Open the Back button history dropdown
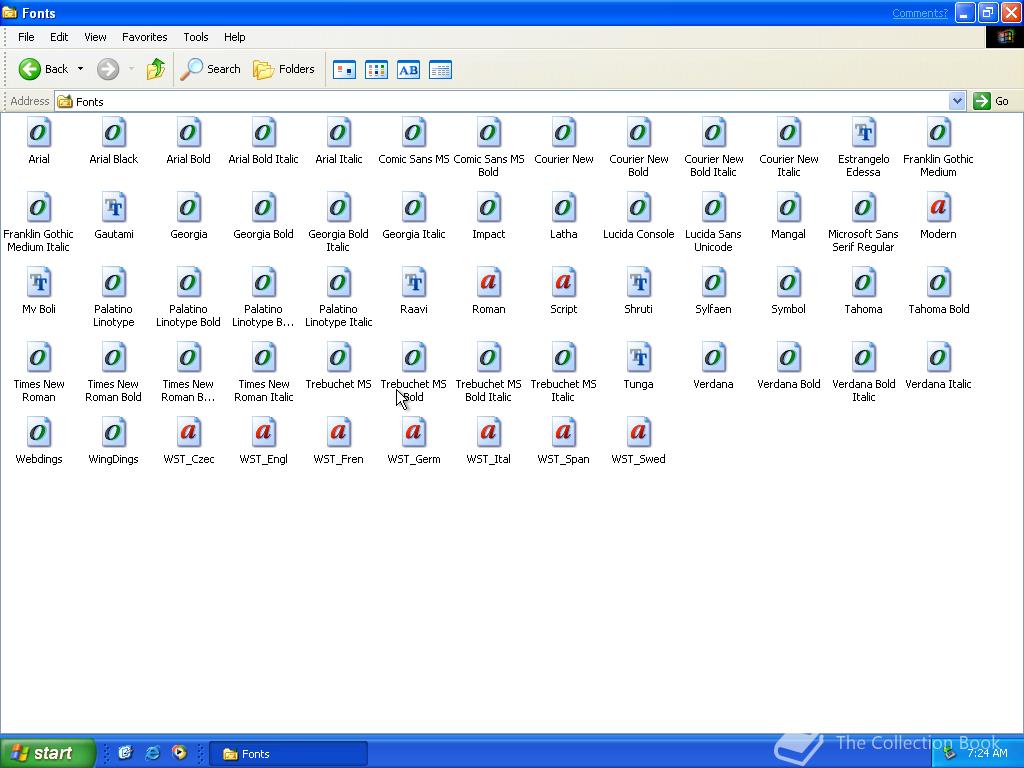Viewport: 1024px width, 768px height. tap(80, 69)
